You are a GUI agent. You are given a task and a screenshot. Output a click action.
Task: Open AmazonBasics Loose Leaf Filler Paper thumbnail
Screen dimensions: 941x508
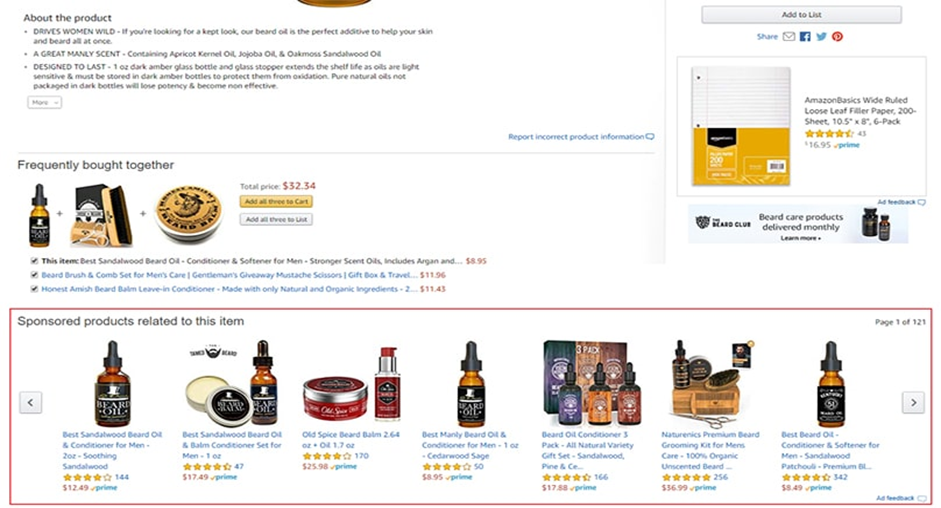(x=741, y=126)
